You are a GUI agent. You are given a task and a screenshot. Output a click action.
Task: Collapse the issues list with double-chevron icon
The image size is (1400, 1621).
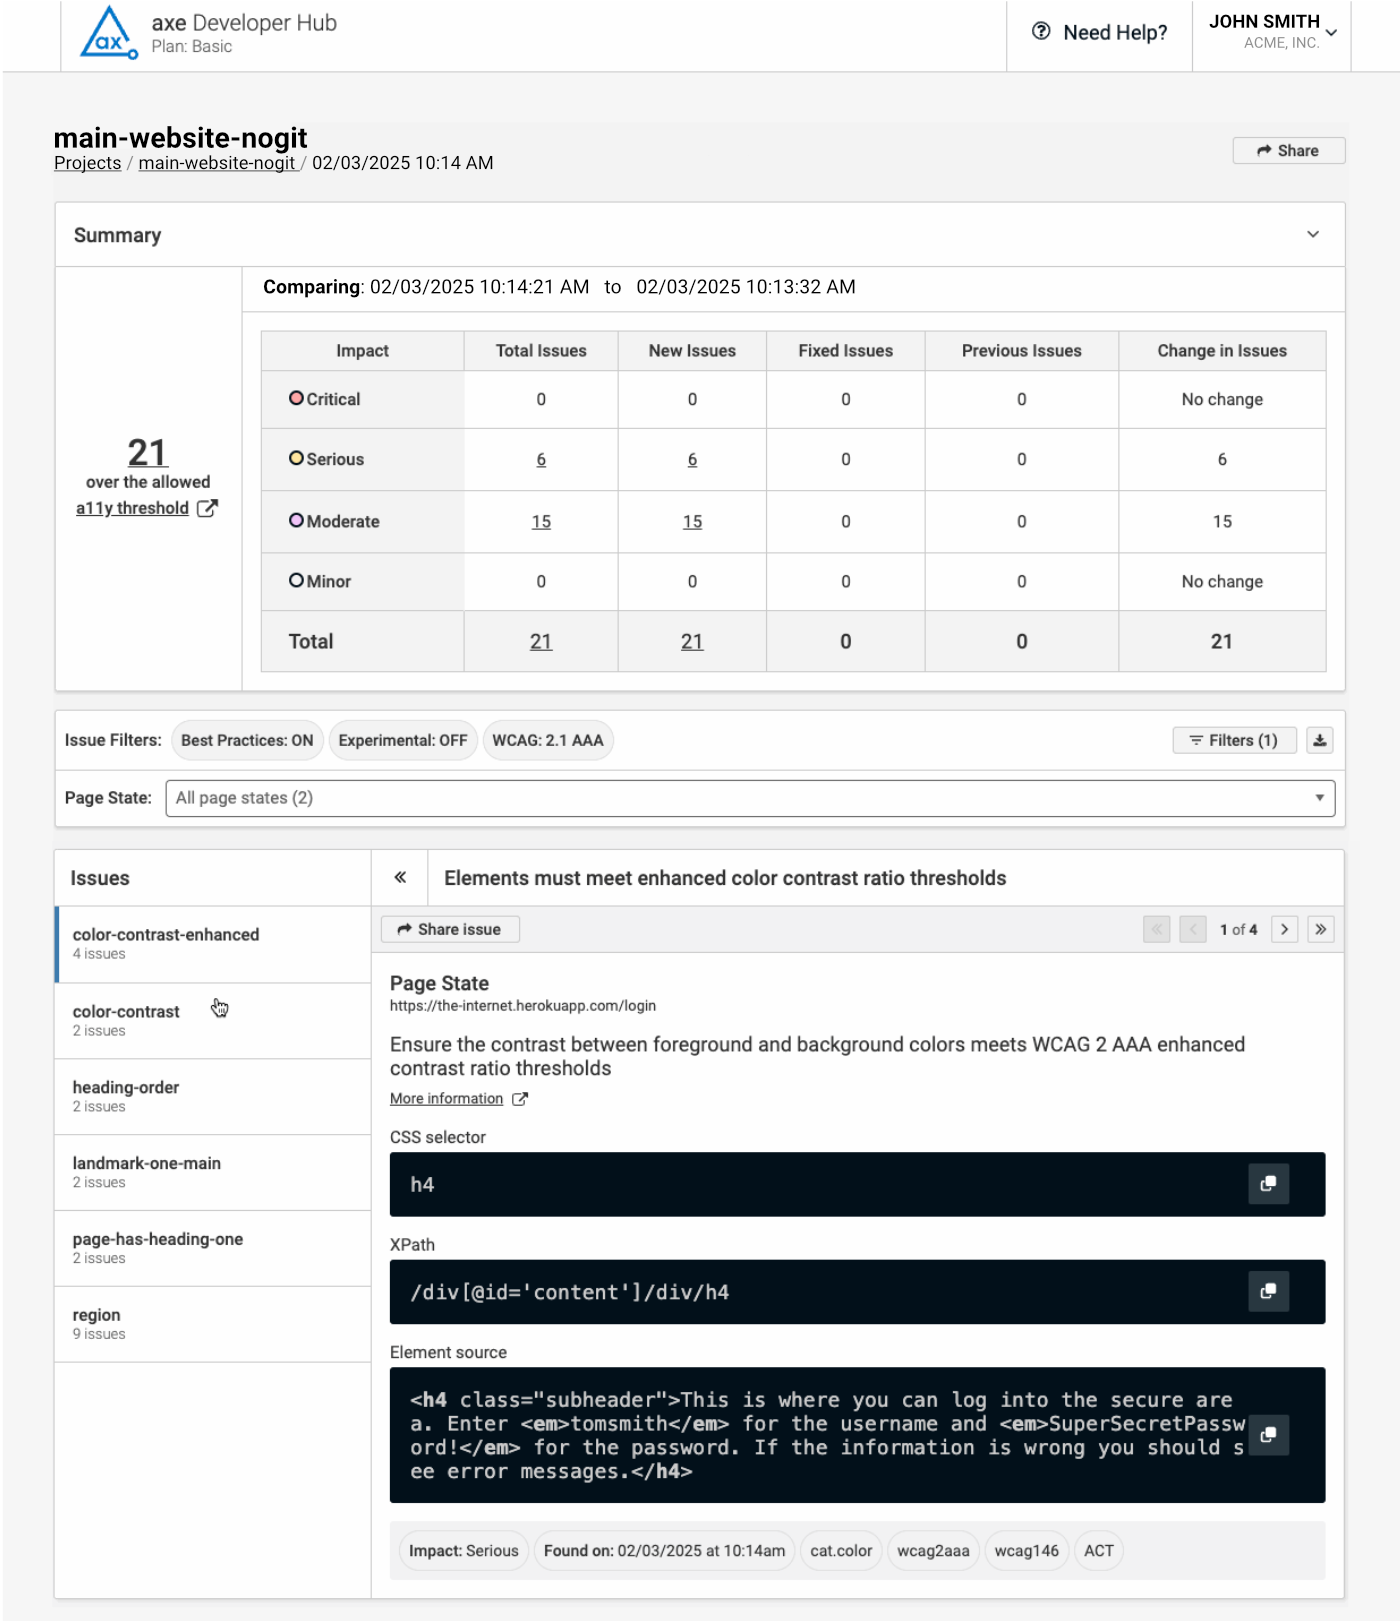[x=400, y=878]
